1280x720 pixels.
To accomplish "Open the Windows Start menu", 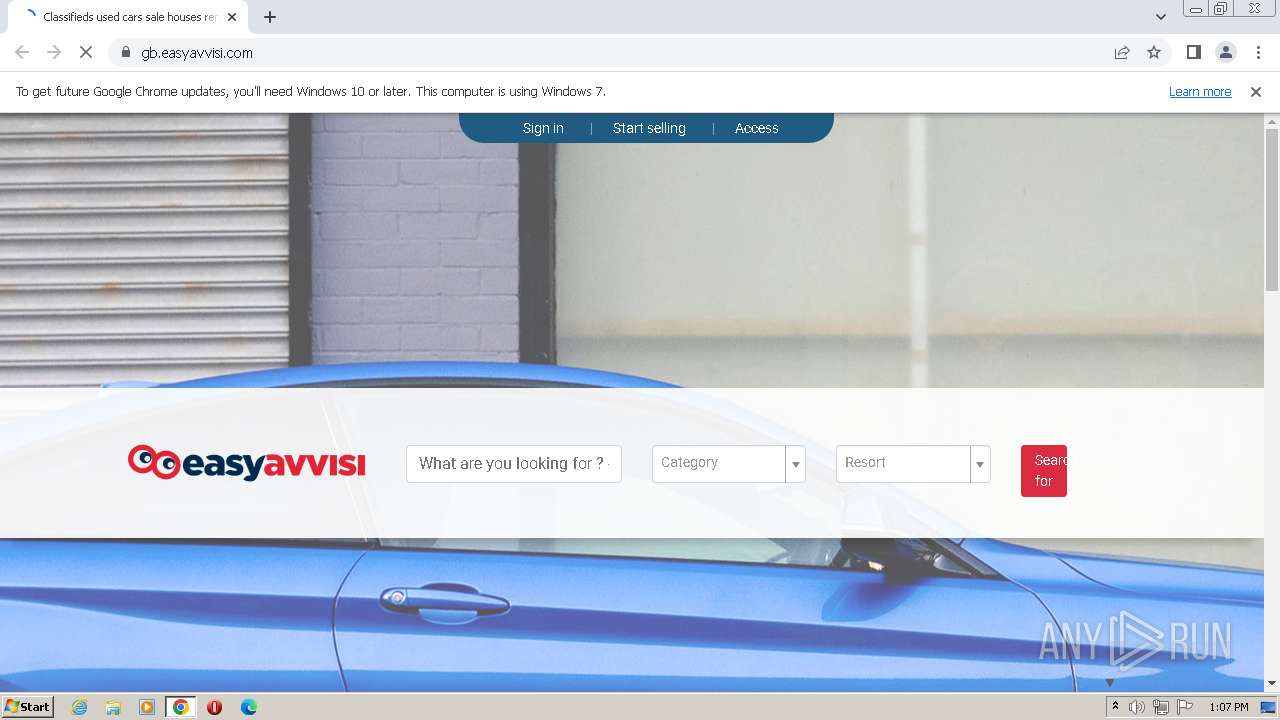I will (x=27, y=706).
